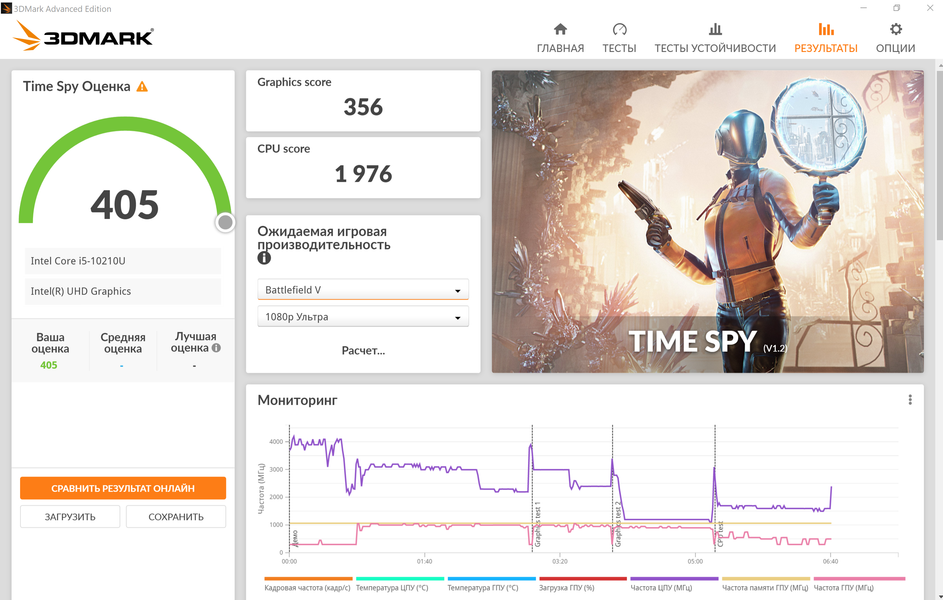Click the Частота ЦПУ purple legend swatch
Screen dimensions: 943x600
pos(674,579)
